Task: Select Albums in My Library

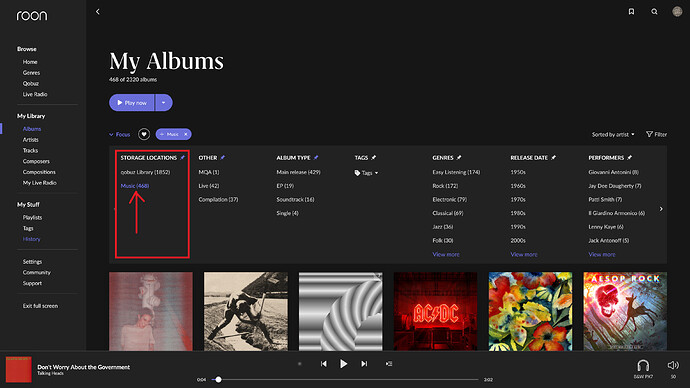Action: [x=32, y=129]
